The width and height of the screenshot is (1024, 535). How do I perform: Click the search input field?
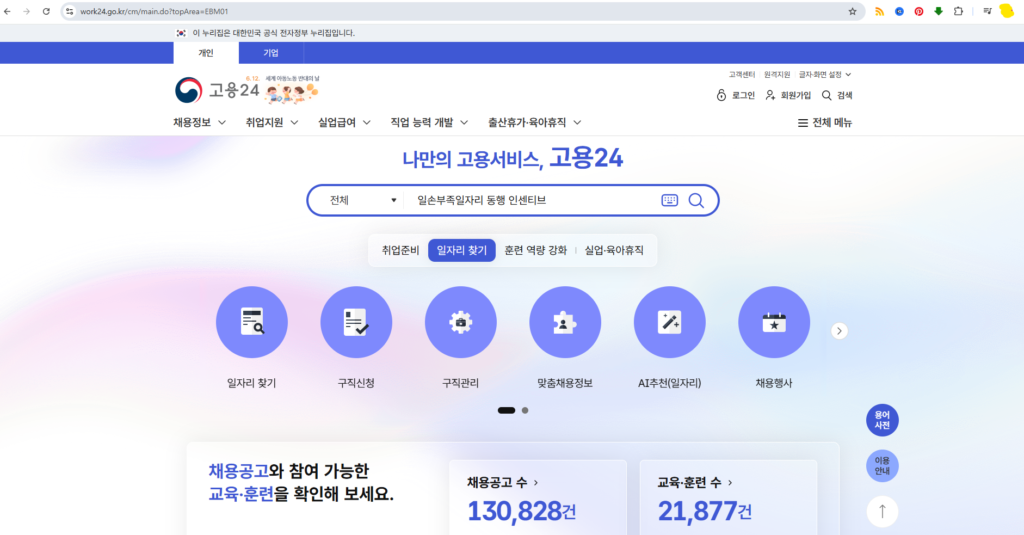coord(532,201)
